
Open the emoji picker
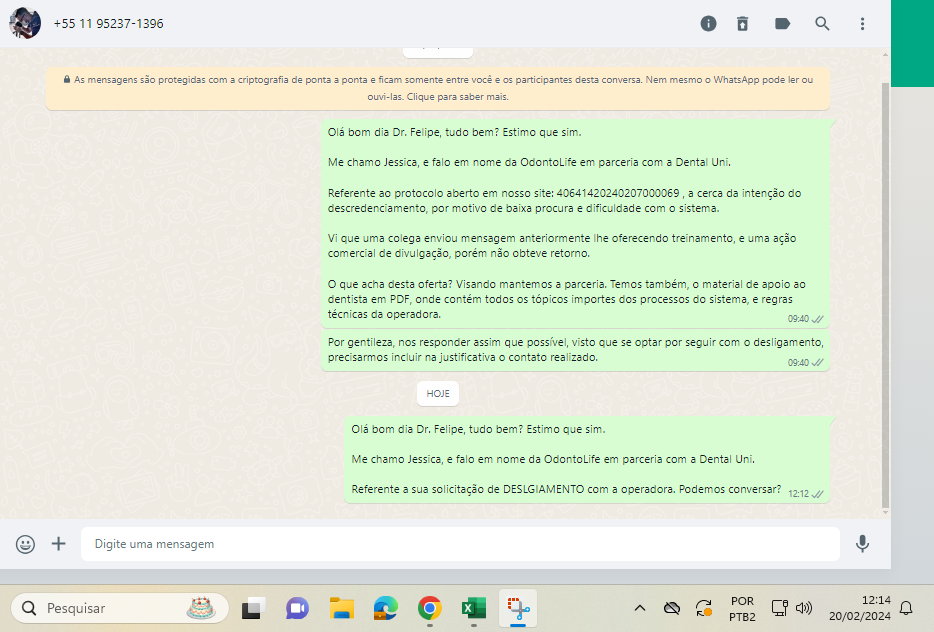(25, 544)
